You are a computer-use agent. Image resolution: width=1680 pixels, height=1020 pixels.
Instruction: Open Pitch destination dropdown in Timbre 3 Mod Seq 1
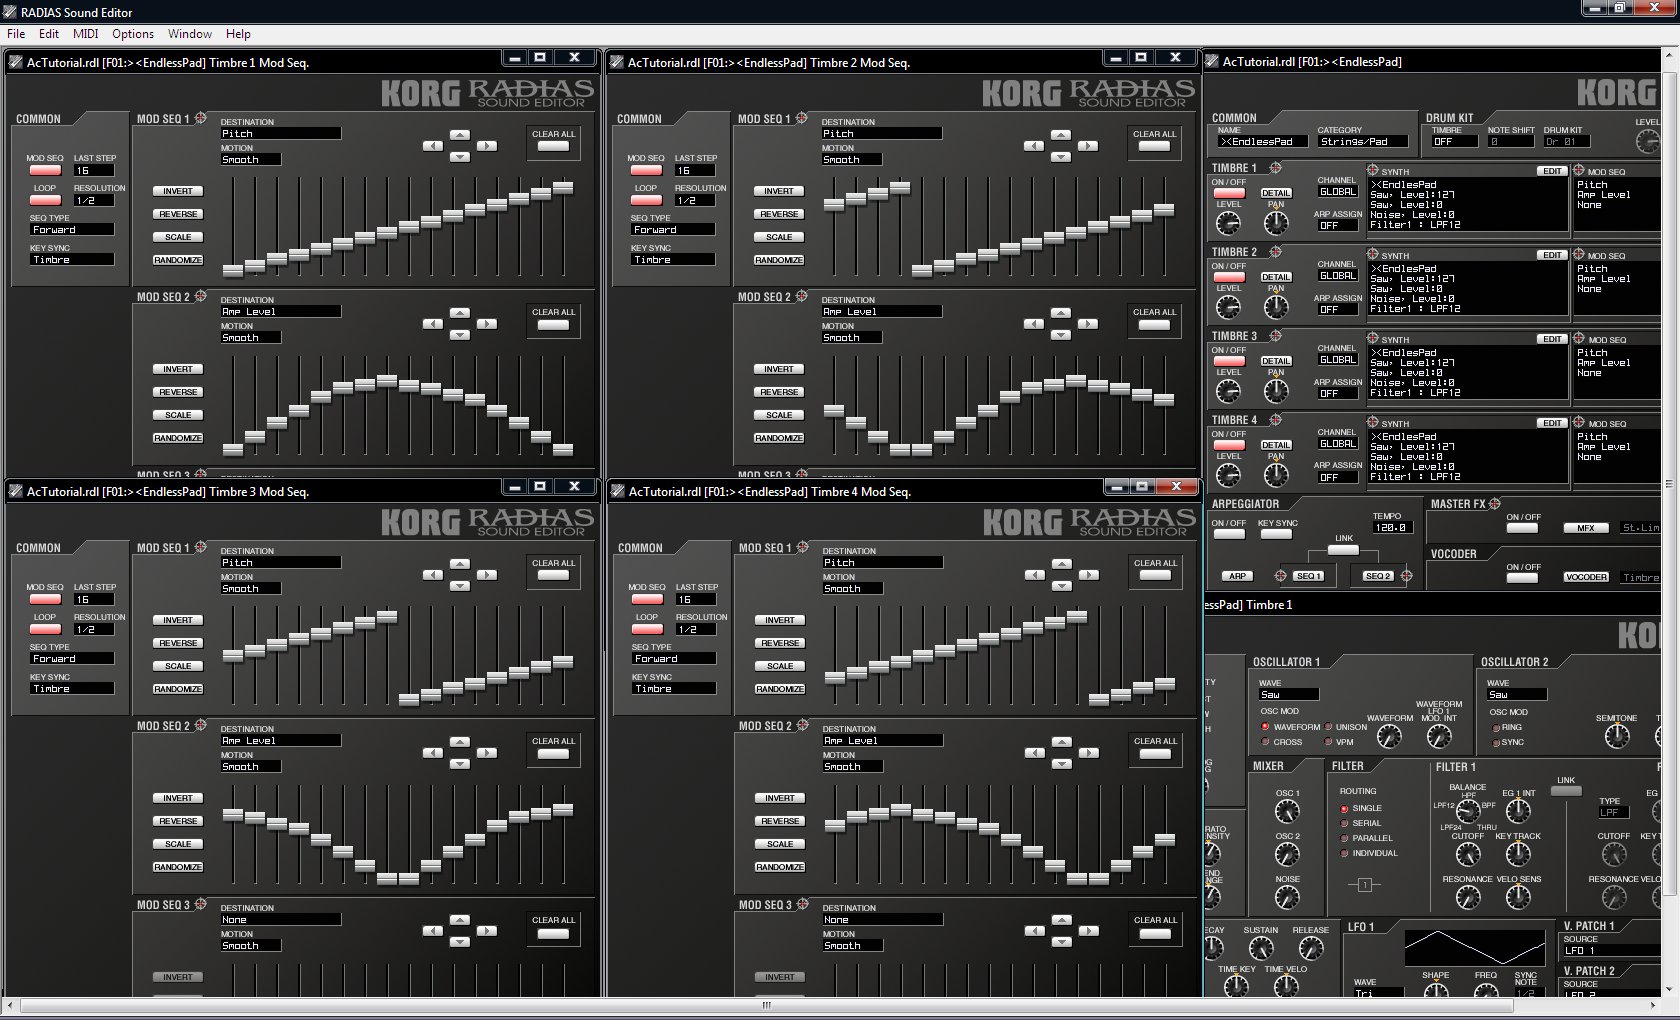pos(281,563)
